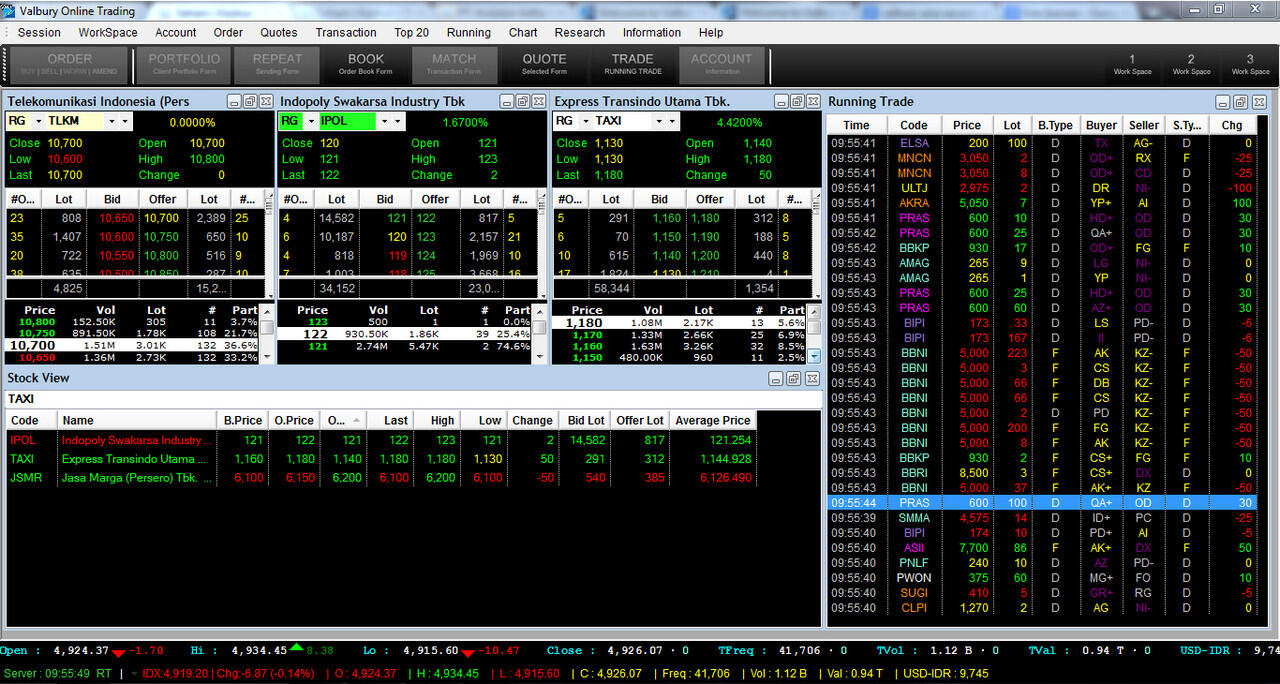The height and width of the screenshot is (684, 1280).
Task: Select the IPOL row in Stock View
Action: (381, 440)
